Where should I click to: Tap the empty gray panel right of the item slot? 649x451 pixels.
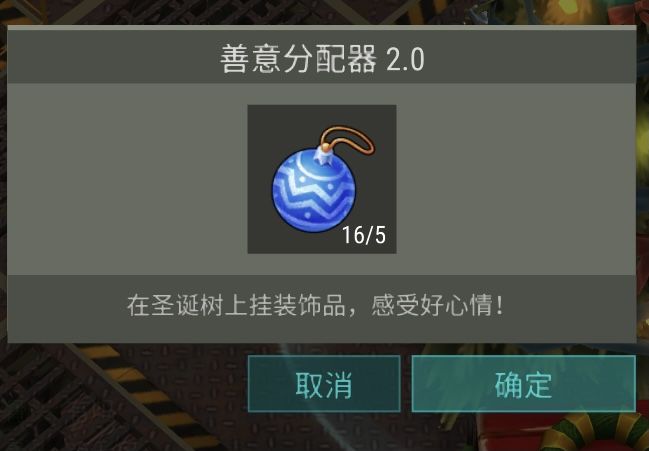(516, 179)
